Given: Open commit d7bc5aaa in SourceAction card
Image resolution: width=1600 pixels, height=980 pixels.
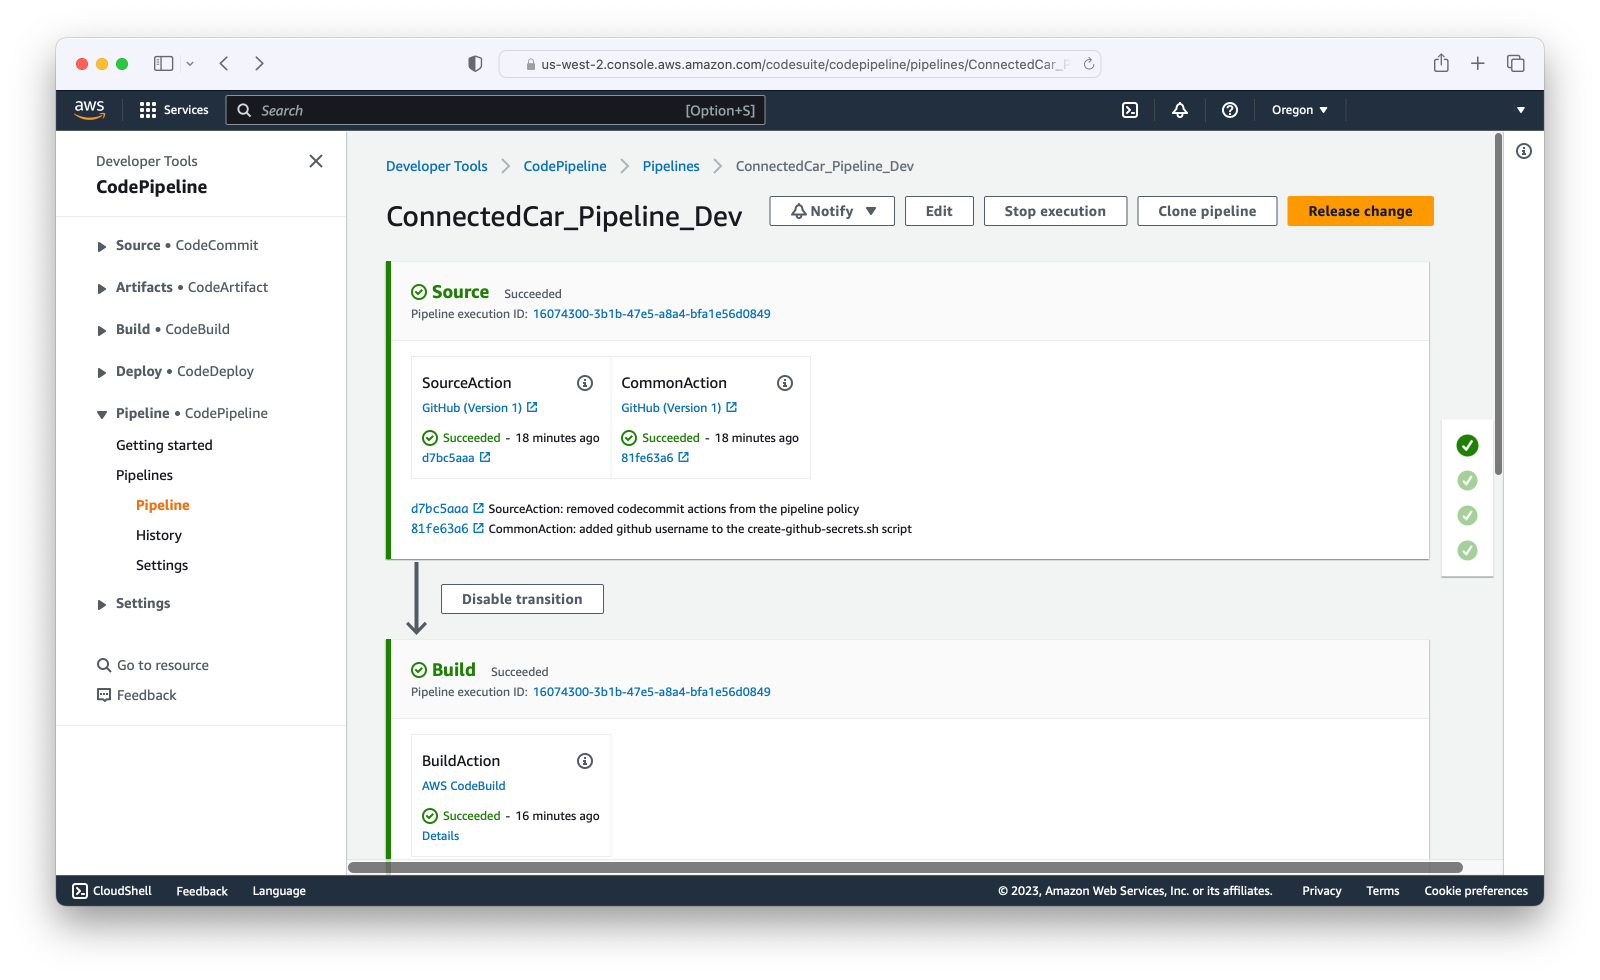Looking at the screenshot, I should tap(456, 458).
